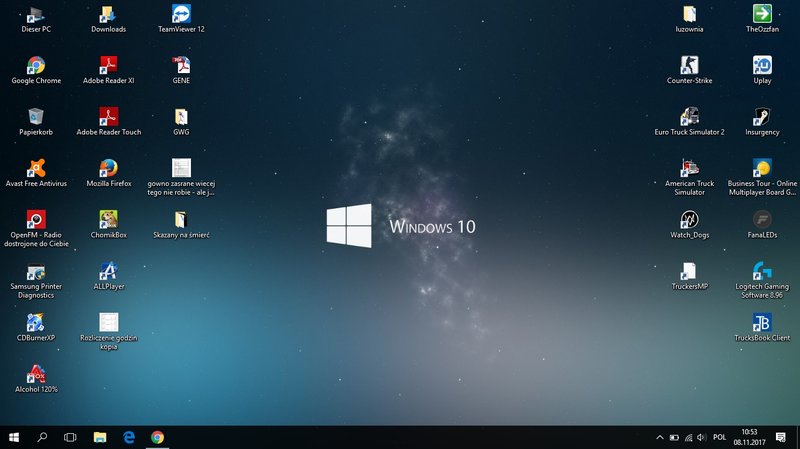The image size is (800, 449).
Task: Select the Watch_Dogs game icon
Action: (x=689, y=220)
